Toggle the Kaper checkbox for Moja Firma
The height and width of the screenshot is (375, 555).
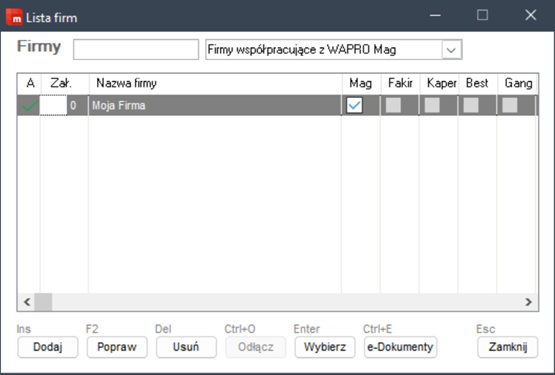point(432,105)
